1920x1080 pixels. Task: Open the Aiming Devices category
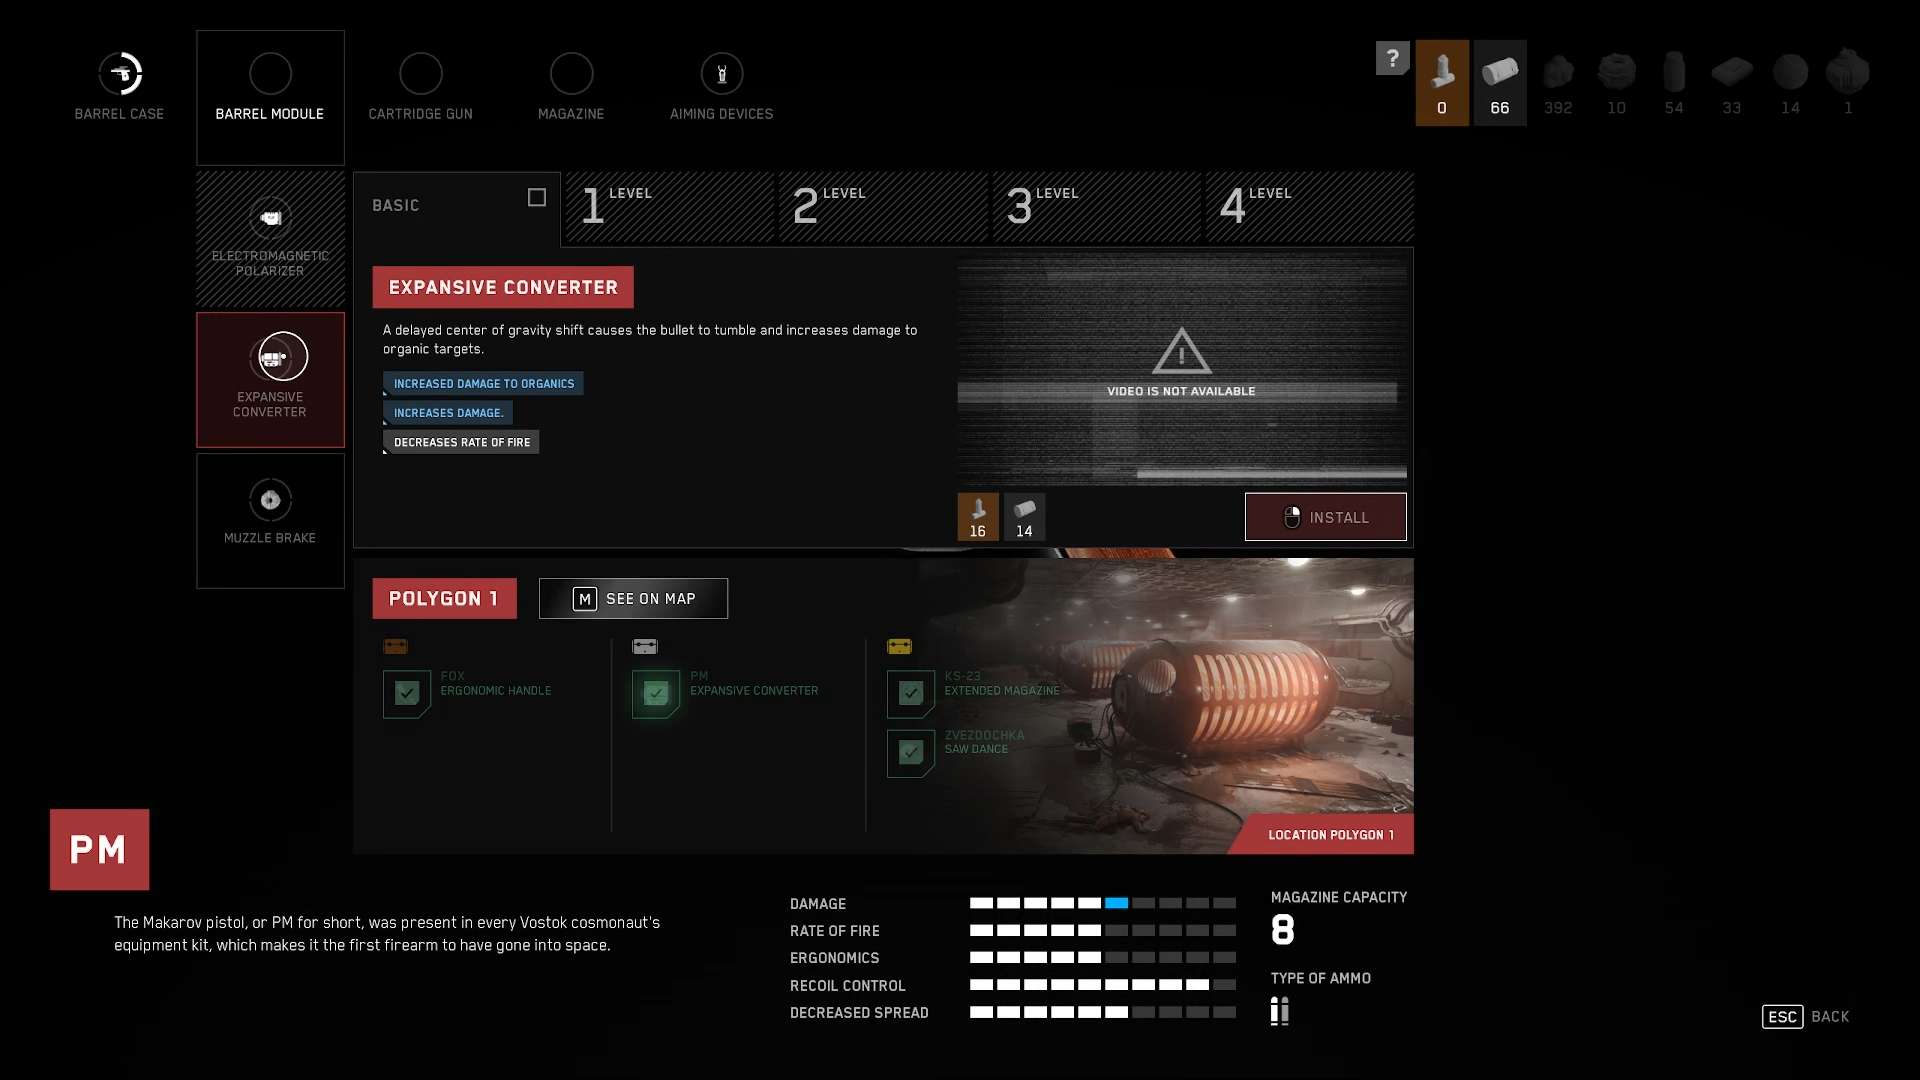click(x=721, y=88)
